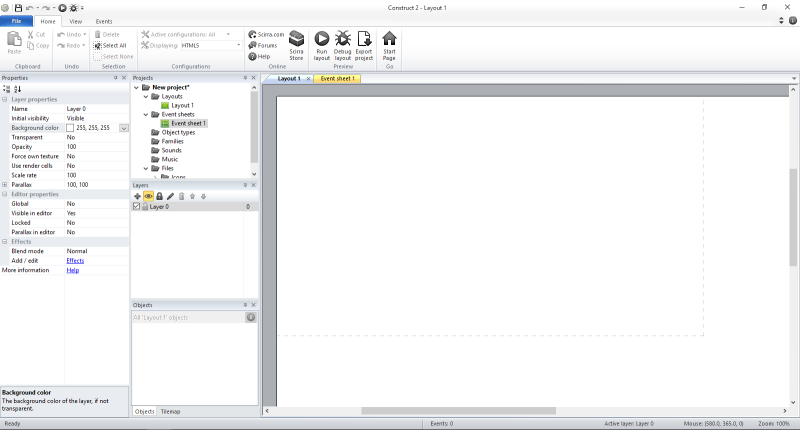Click the Objects search field
This screenshot has height=430, width=800.
(x=188, y=317)
